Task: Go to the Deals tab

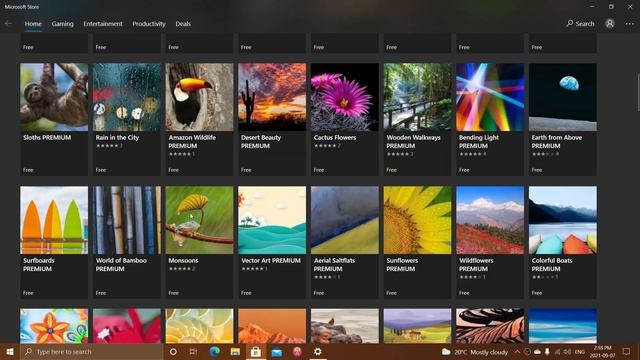Action: pyautogui.click(x=183, y=24)
